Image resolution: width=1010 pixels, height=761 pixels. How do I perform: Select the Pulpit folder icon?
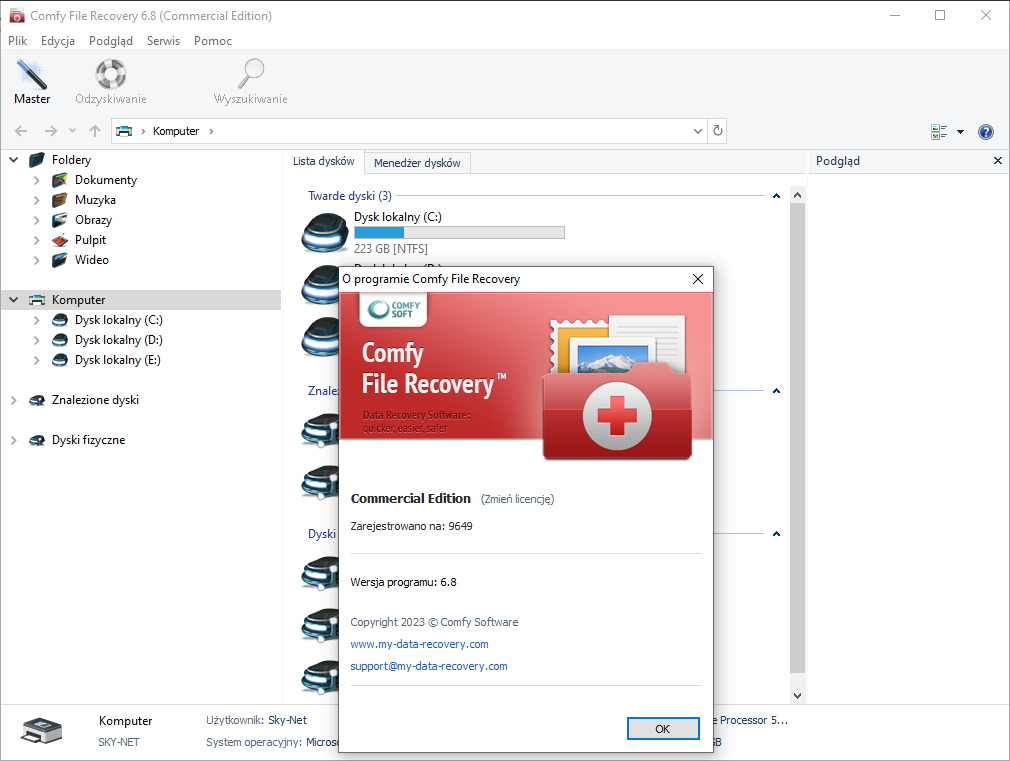point(60,240)
